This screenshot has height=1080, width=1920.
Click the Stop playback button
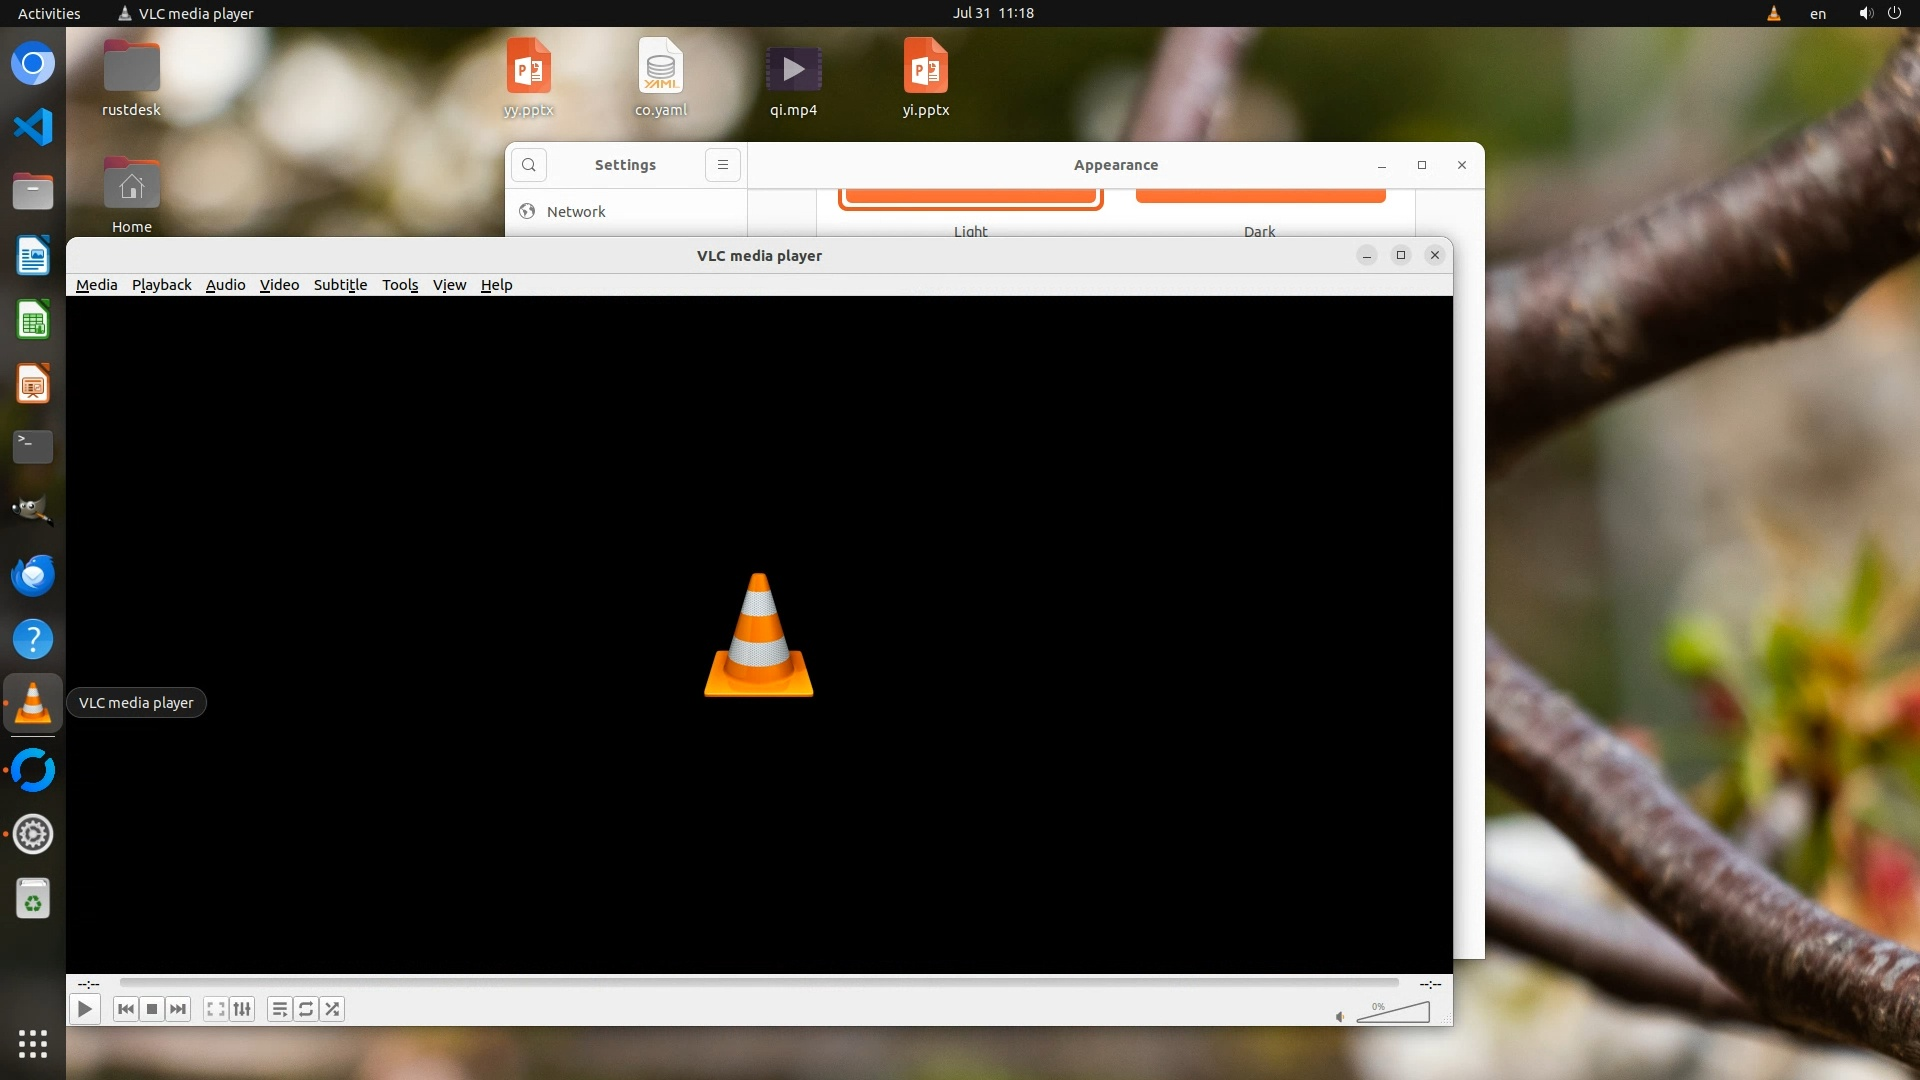[152, 1009]
